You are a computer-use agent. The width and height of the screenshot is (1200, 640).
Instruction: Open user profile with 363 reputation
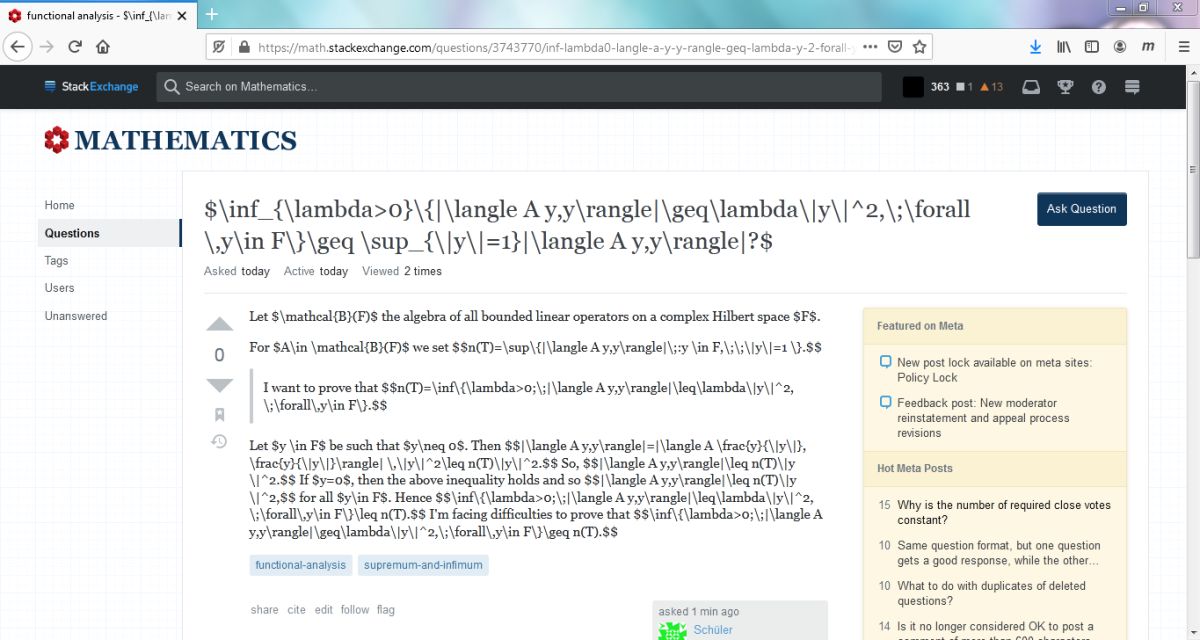pyautogui.click(x=952, y=87)
